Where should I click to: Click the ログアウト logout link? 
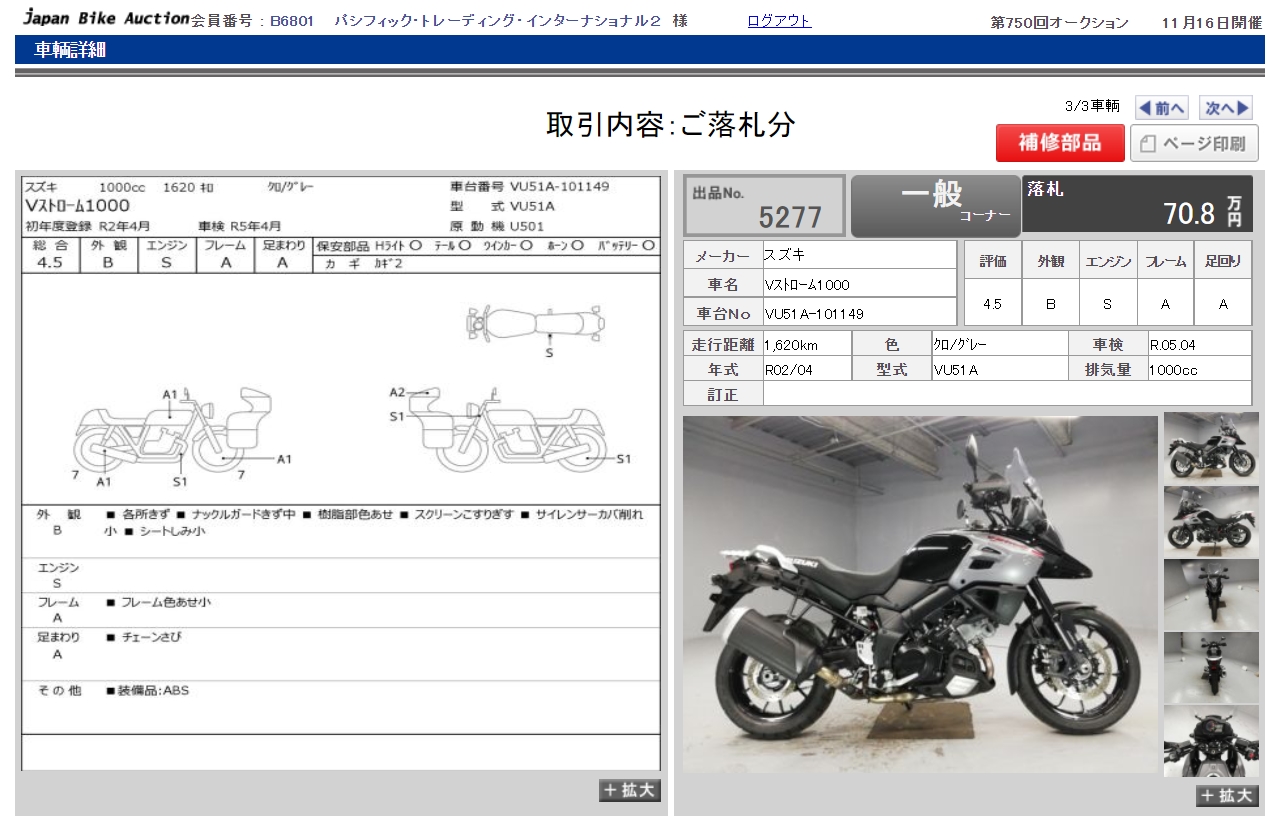tap(779, 21)
